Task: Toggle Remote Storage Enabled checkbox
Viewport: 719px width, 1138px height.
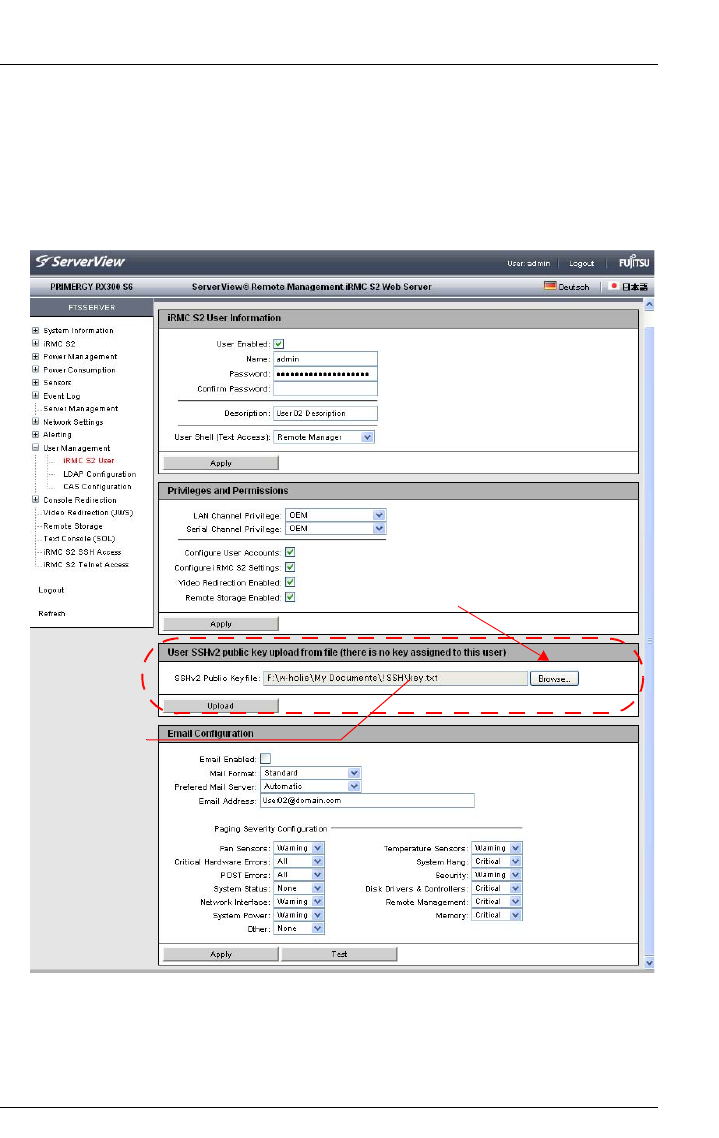Action: 290,597
